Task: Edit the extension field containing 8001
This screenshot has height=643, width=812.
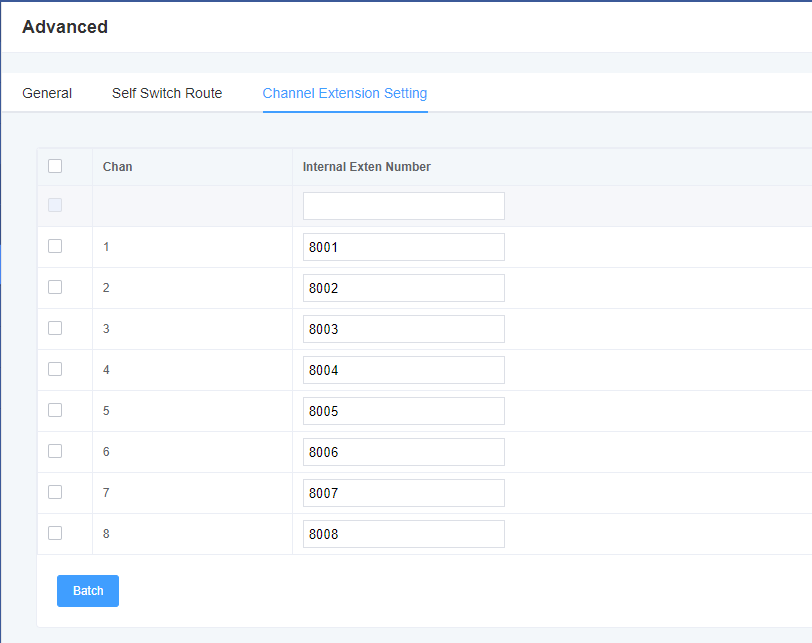Action: (404, 247)
